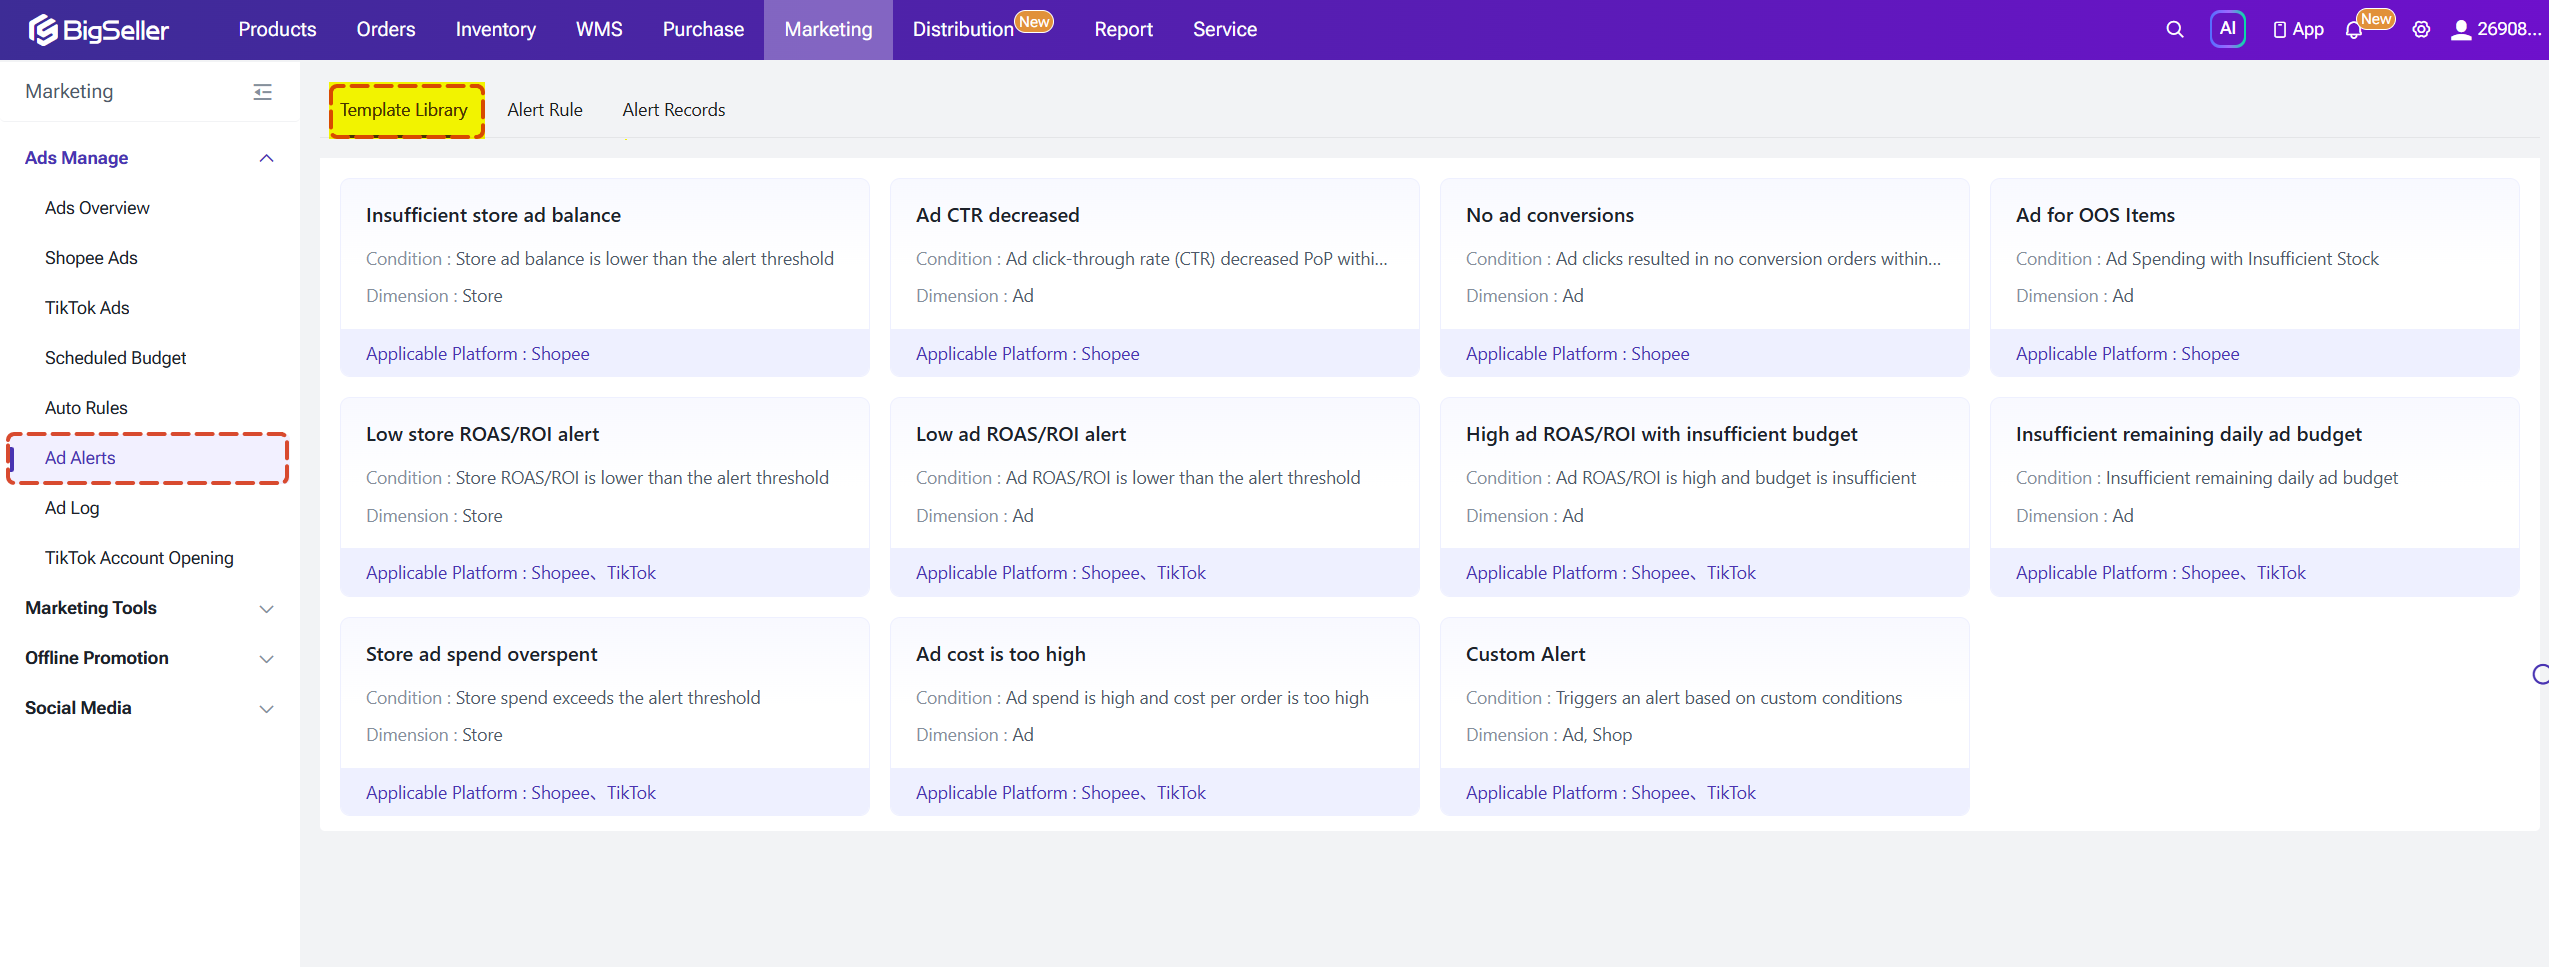Screen dimensions: 2549x967
Task: Open Scheduled Budget page
Action: pos(115,358)
